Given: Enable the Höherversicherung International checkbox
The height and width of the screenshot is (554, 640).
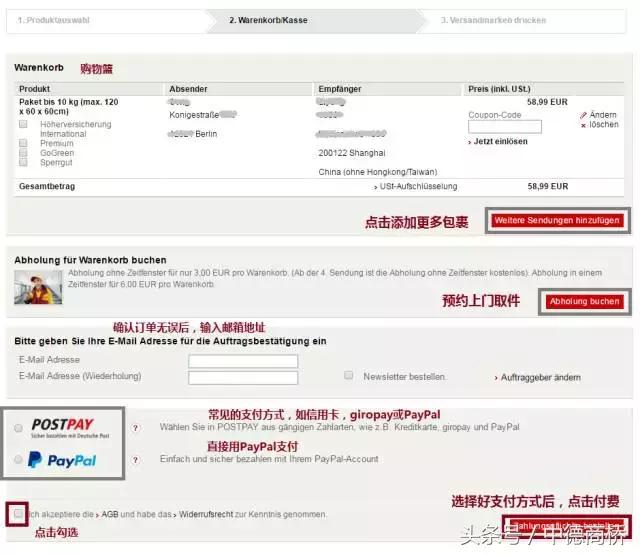Looking at the screenshot, I should click(23, 124).
